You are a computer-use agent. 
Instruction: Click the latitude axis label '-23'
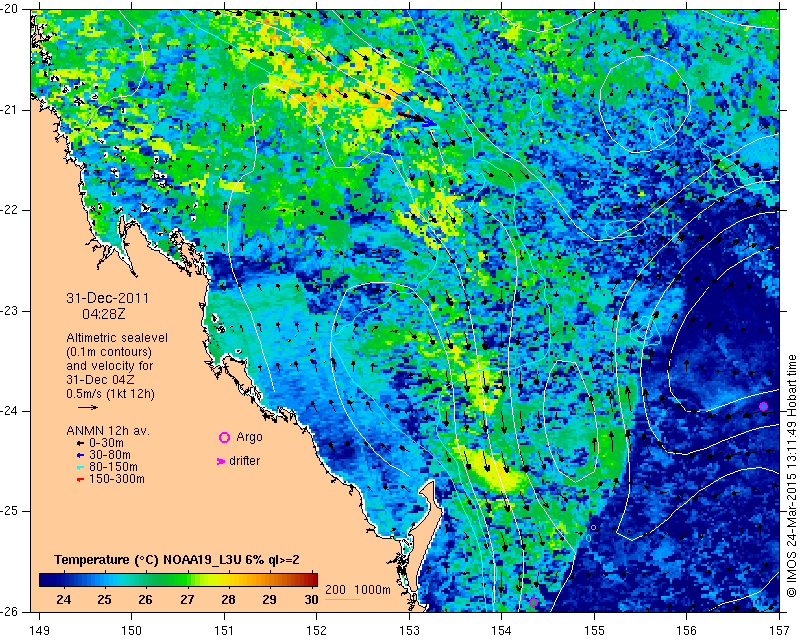click(x=10, y=311)
